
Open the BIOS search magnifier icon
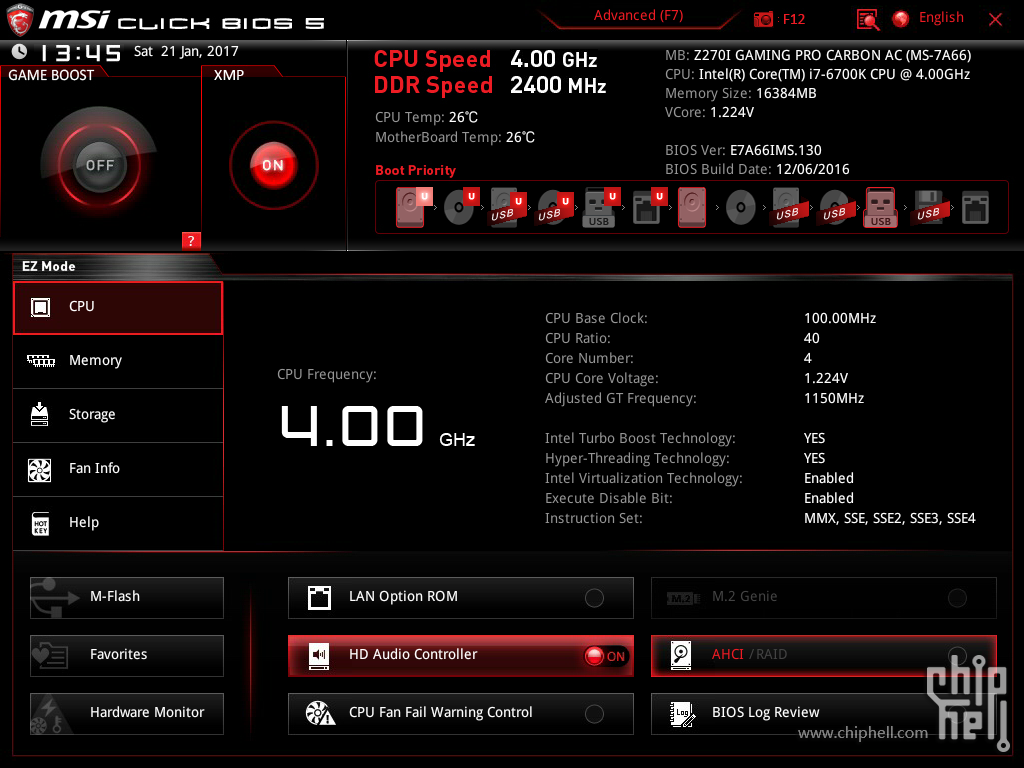point(868,19)
